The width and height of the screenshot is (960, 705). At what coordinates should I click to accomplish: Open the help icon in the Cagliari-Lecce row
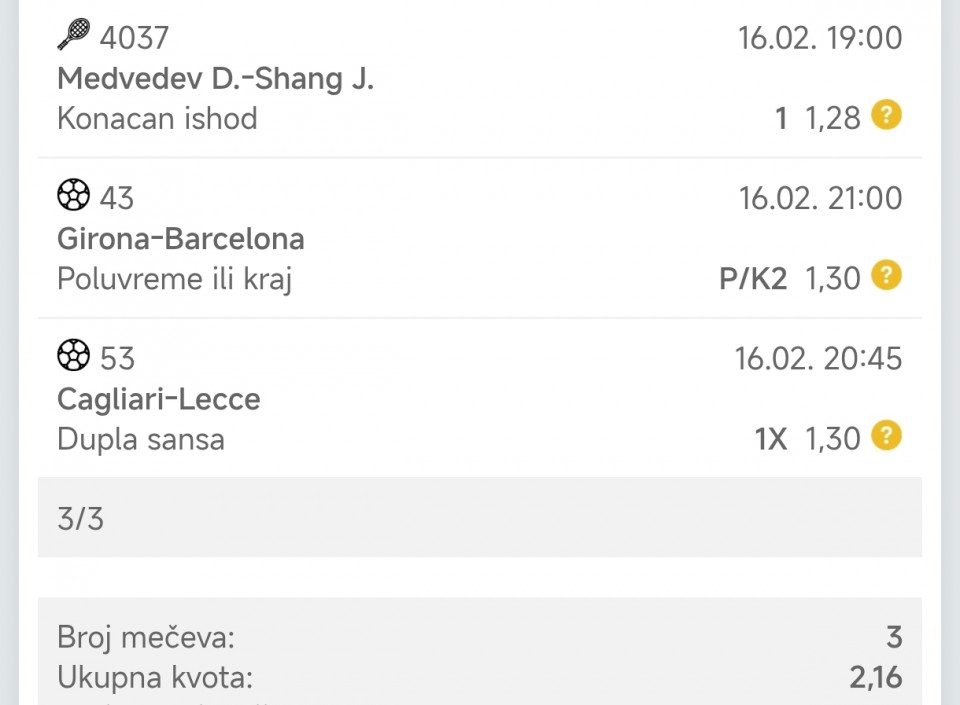[x=886, y=436]
